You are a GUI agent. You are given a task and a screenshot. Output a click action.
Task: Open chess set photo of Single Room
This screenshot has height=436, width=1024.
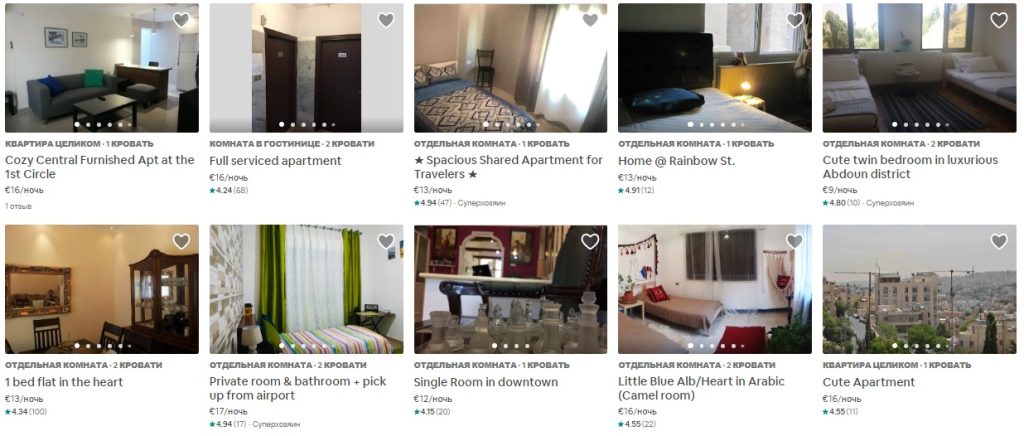[511, 289]
